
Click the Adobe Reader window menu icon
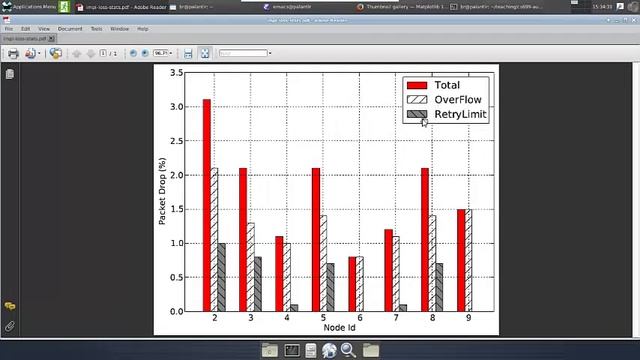tap(7, 20)
